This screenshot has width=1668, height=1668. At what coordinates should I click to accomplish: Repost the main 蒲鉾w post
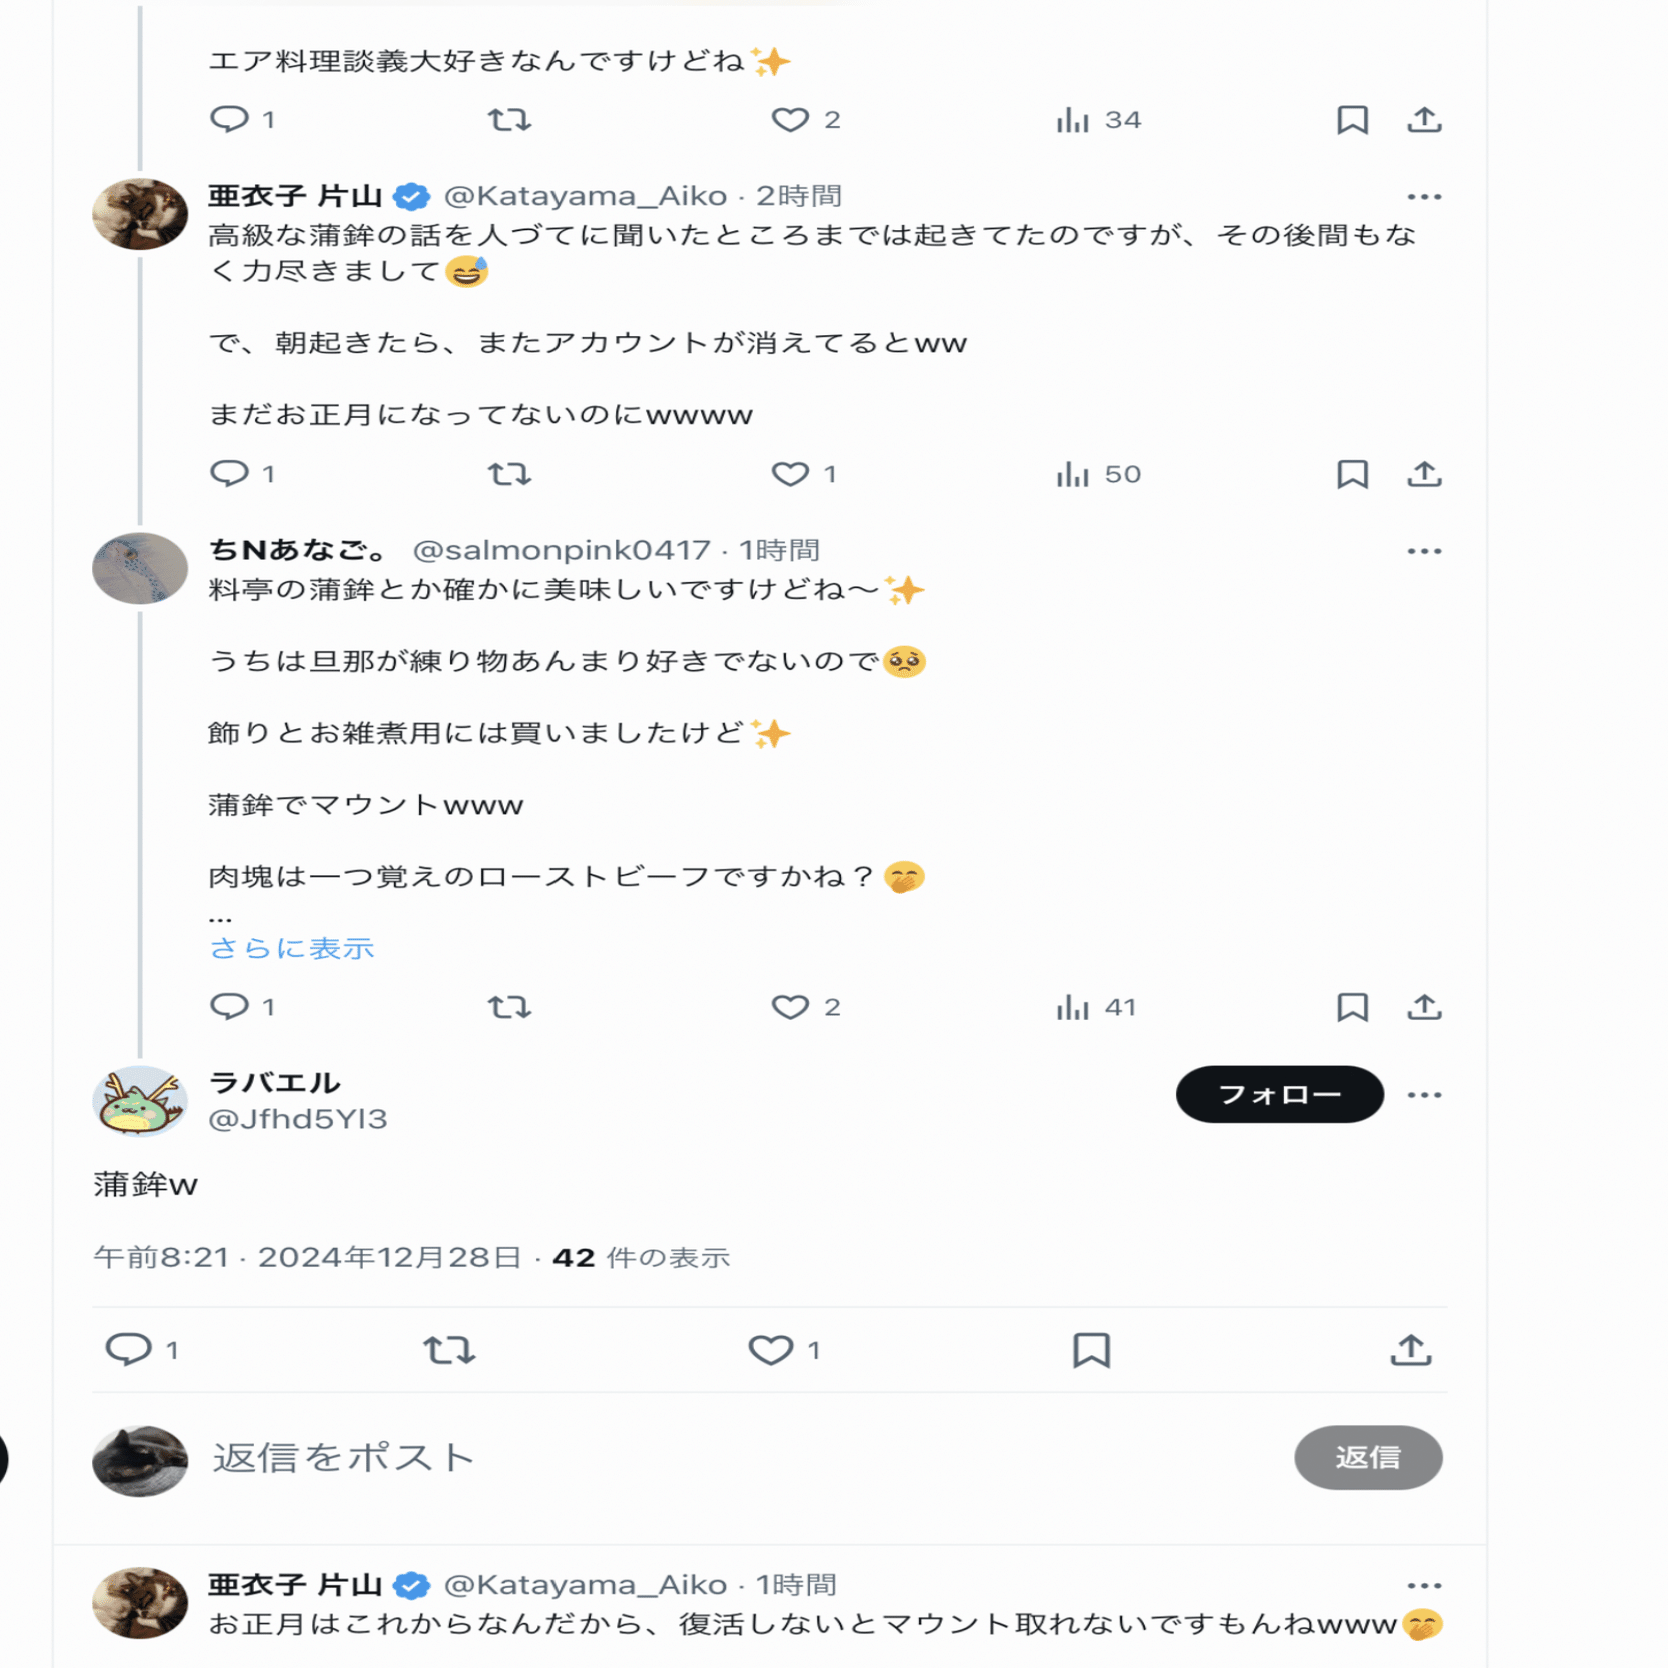(449, 1350)
